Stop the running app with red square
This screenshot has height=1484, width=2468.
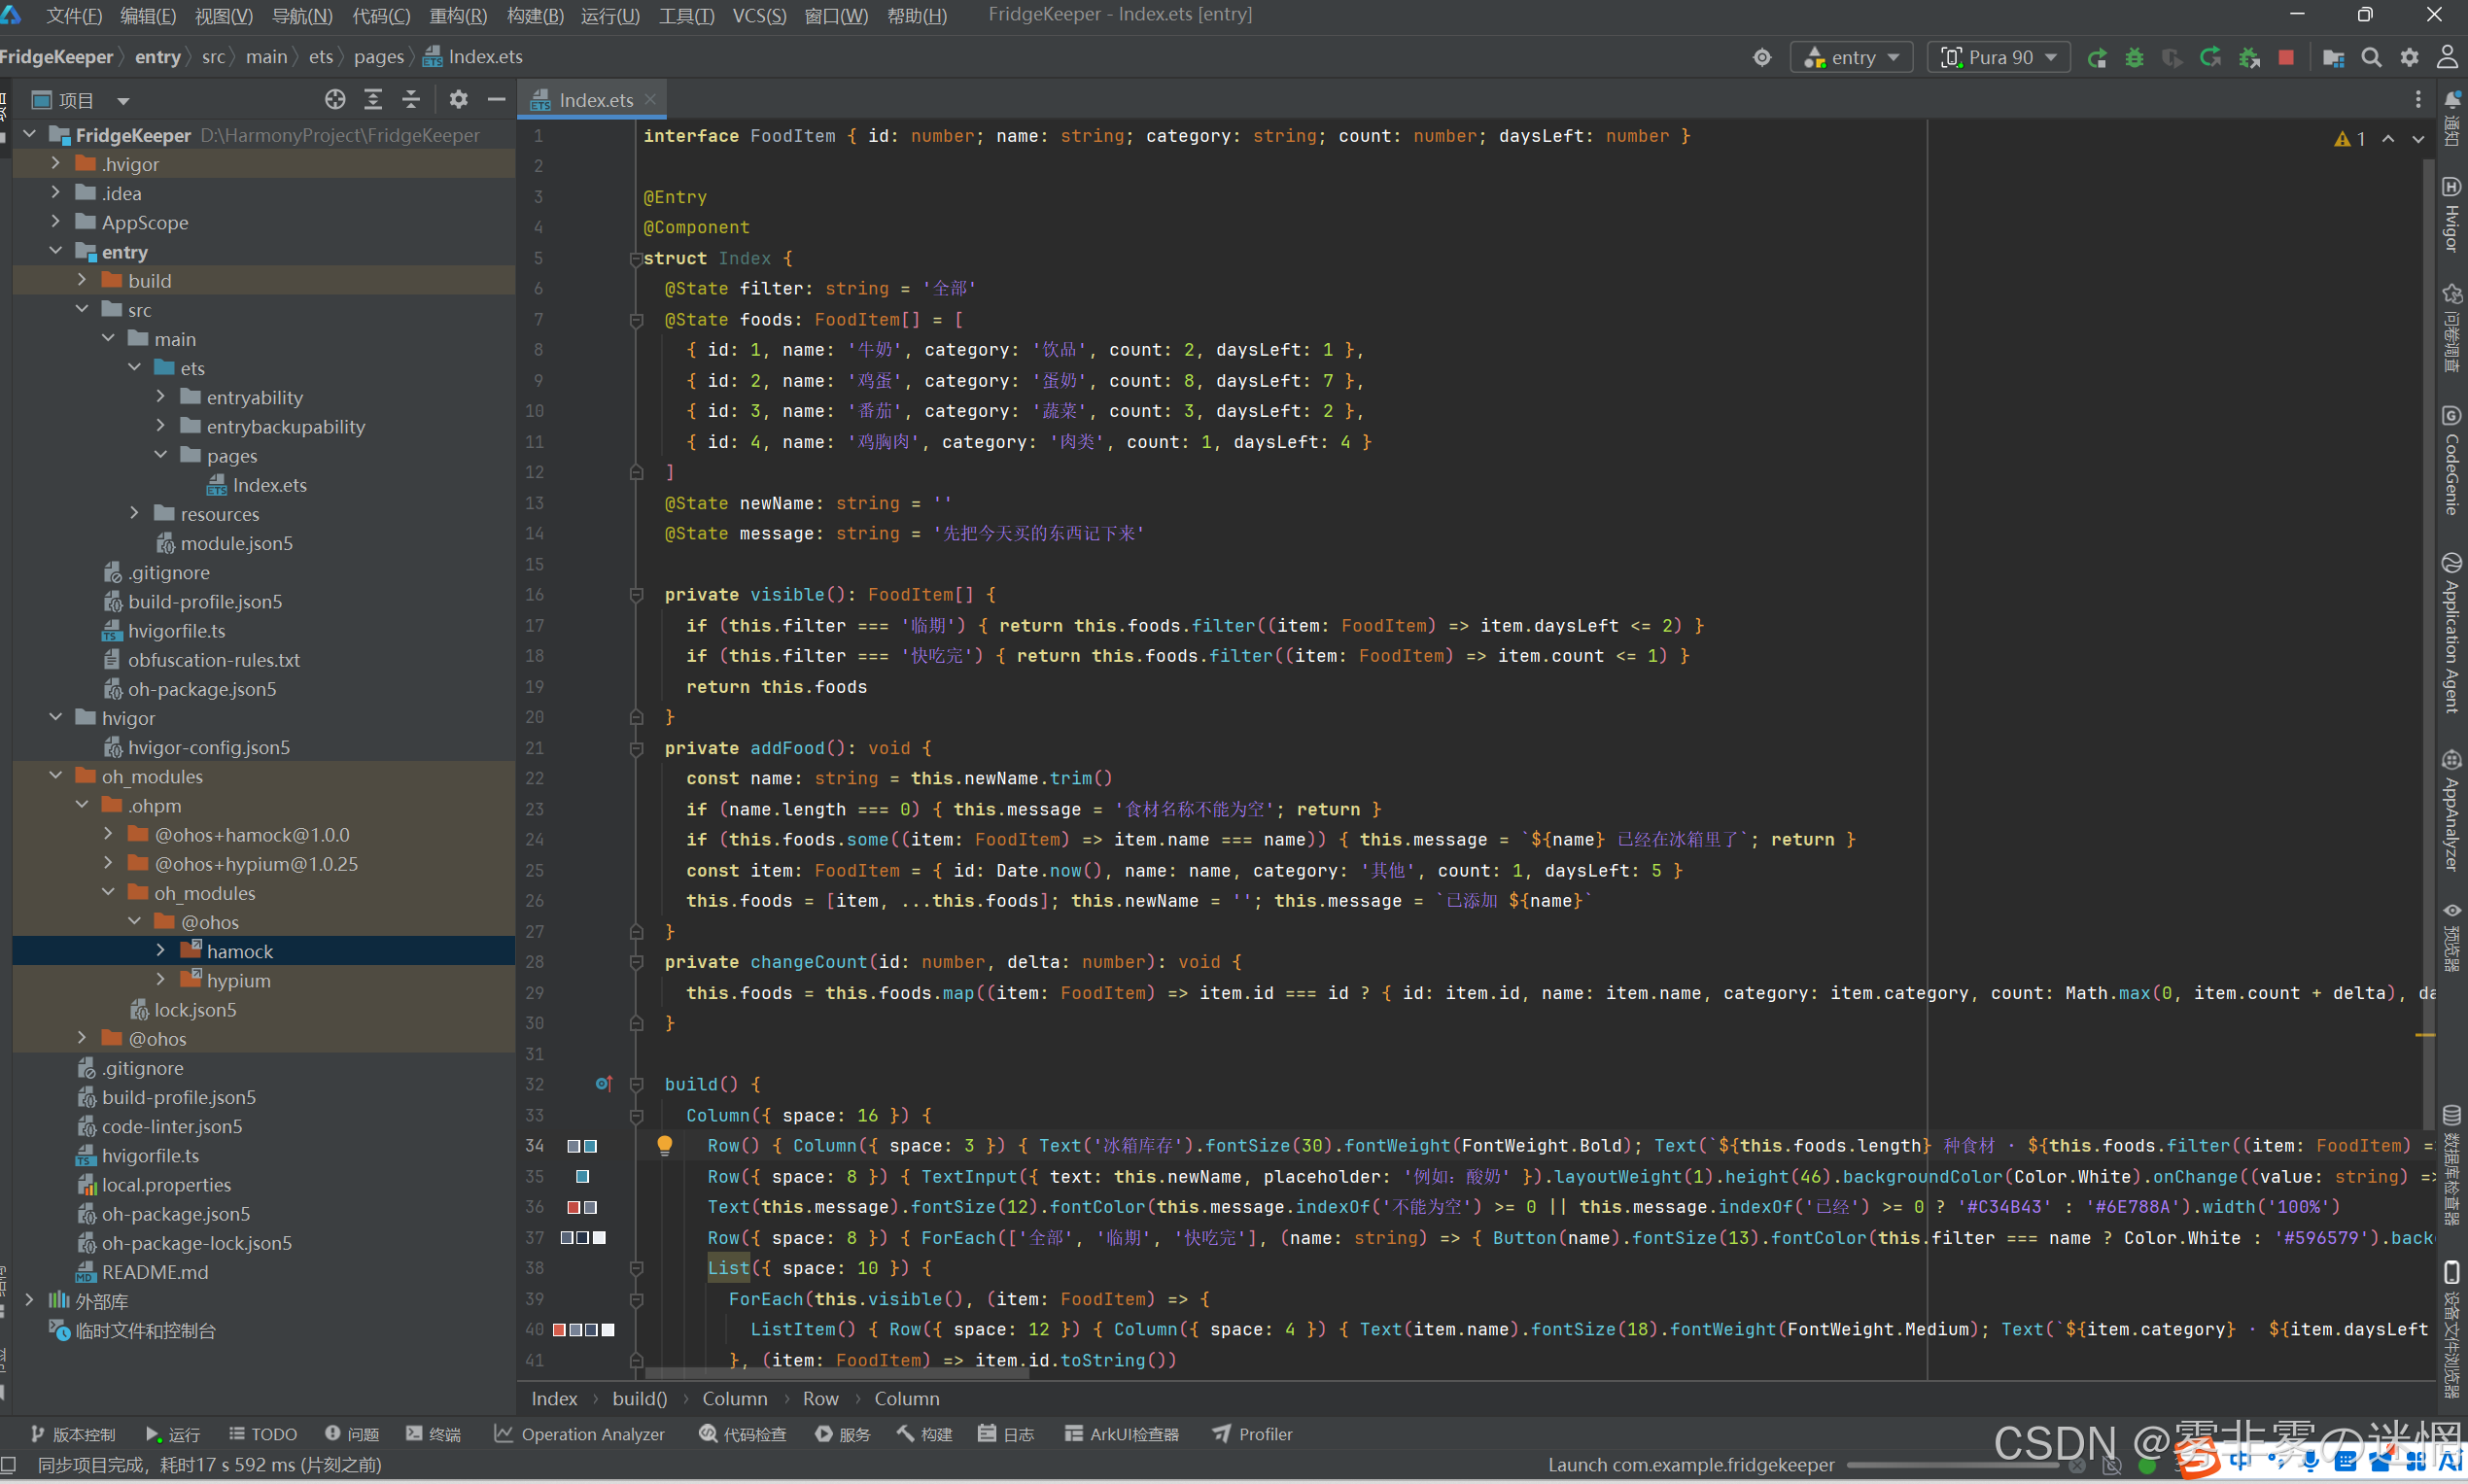tap(2286, 58)
